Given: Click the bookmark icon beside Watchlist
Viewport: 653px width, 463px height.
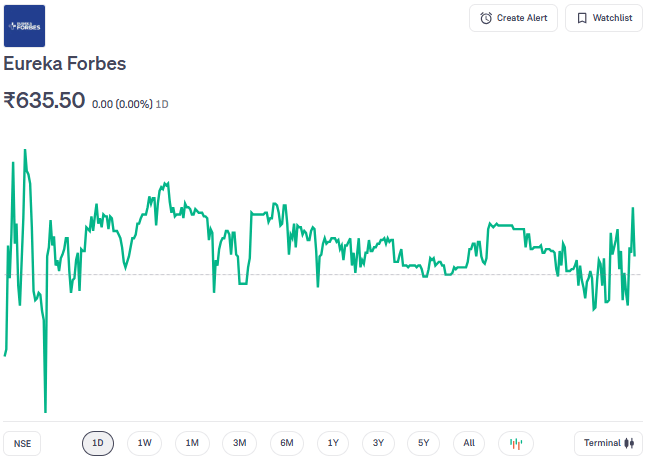Looking at the screenshot, I should [x=582, y=18].
